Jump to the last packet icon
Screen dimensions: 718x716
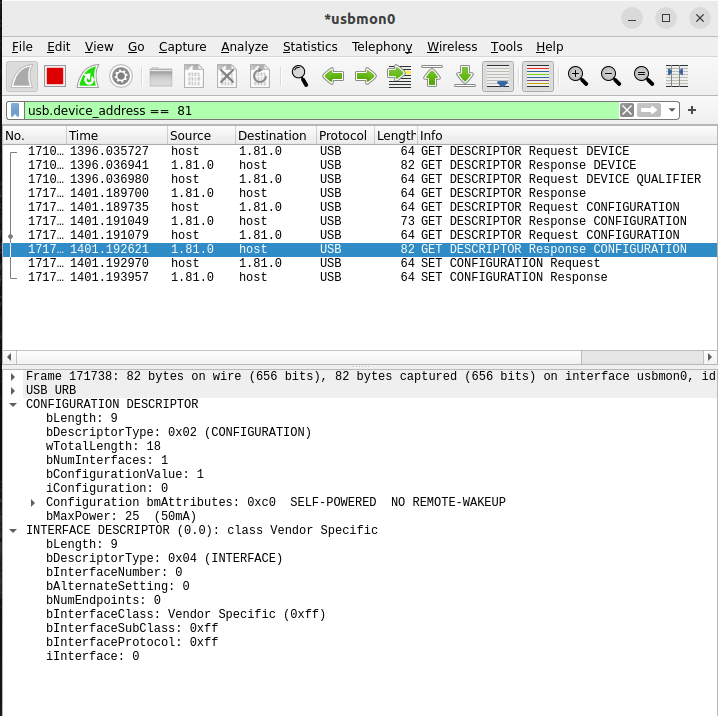(x=465, y=76)
